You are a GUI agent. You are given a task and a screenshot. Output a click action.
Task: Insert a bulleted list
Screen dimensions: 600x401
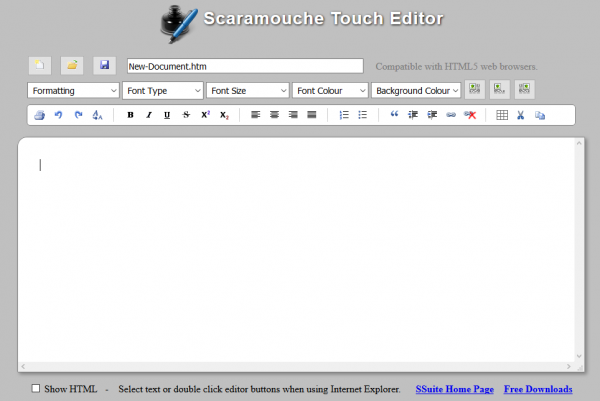coord(362,115)
